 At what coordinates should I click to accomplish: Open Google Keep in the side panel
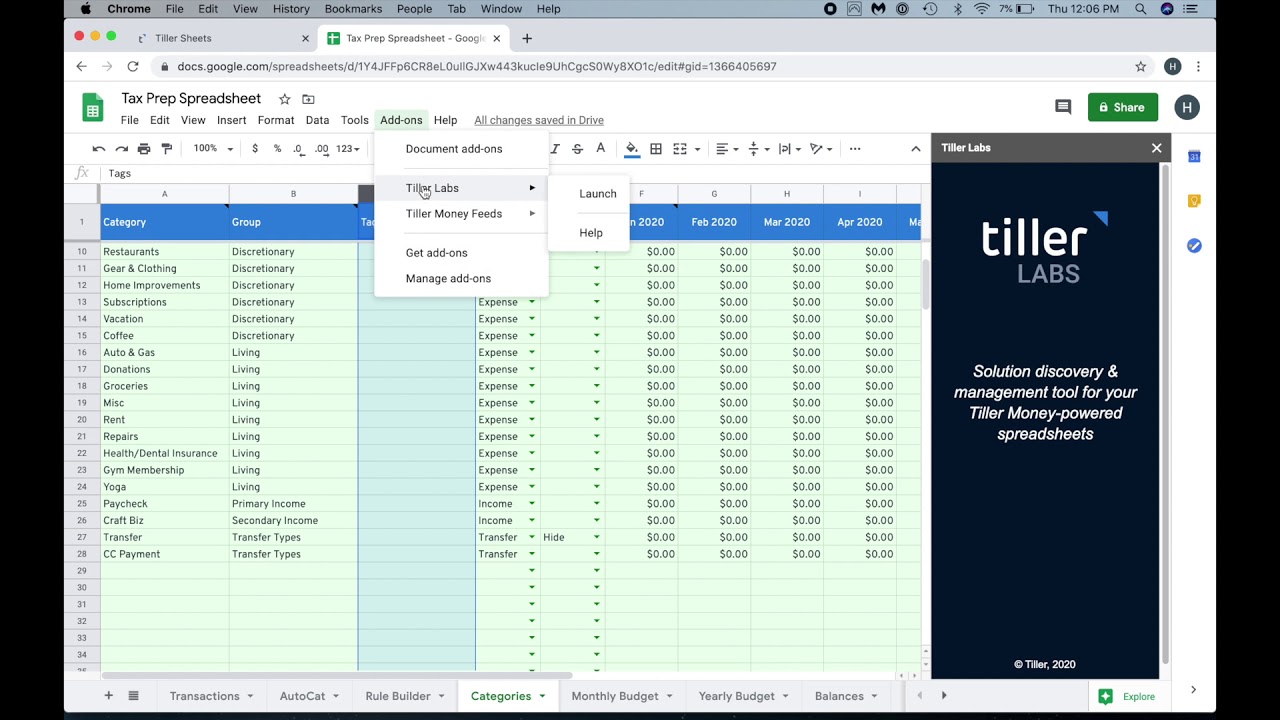(1194, 201)
